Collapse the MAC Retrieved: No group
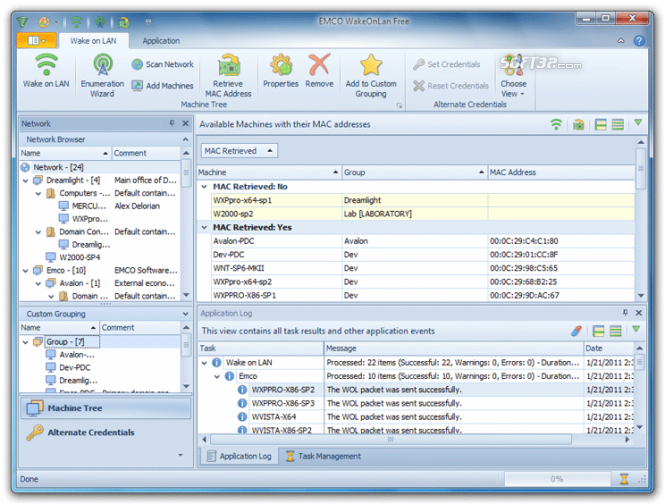665x504 pixels. pos(204,187)
